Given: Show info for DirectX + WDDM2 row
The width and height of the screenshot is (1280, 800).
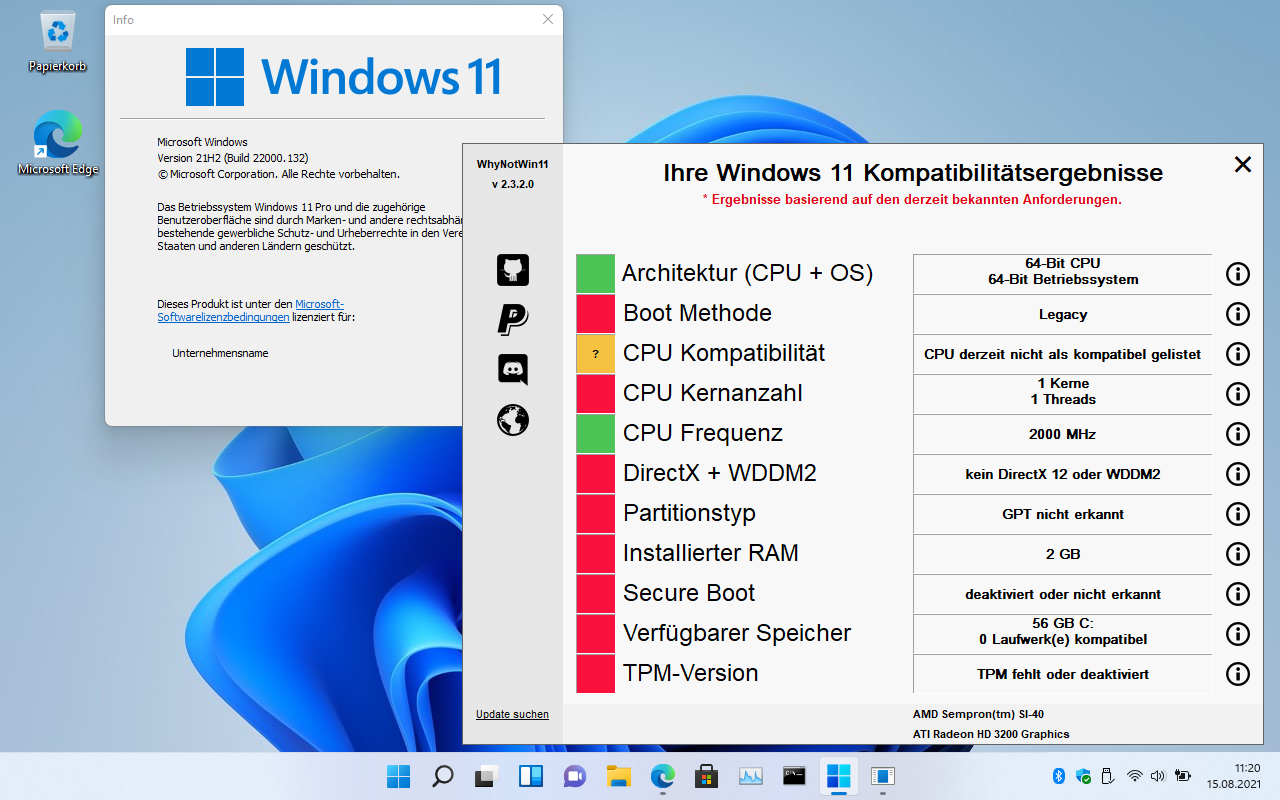Looking at the screenshot, I should tap(1238, 473).
